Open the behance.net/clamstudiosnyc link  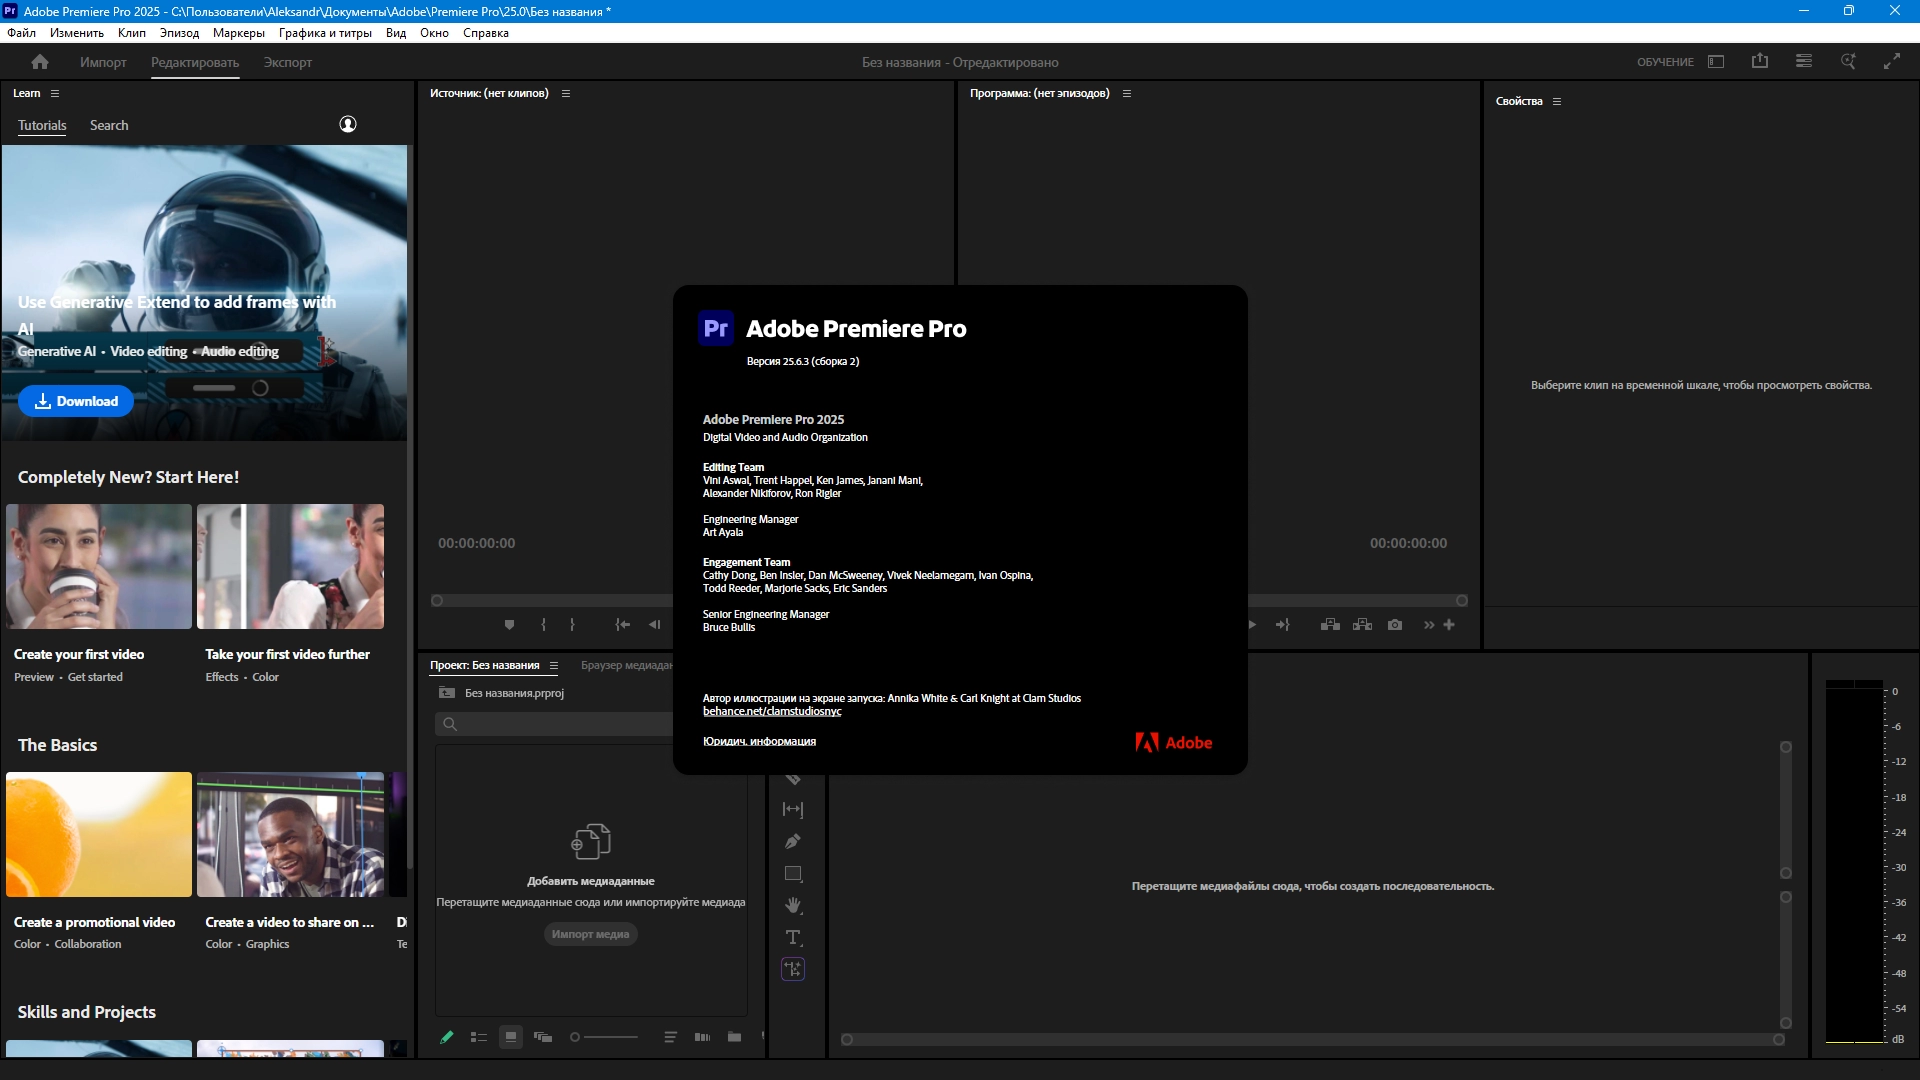[772, 711]
